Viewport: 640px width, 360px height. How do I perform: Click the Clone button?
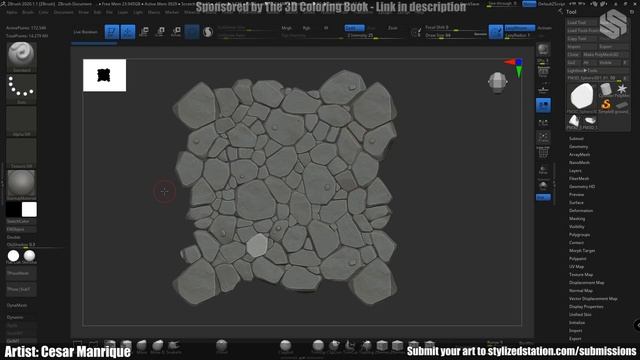point(573,54)
